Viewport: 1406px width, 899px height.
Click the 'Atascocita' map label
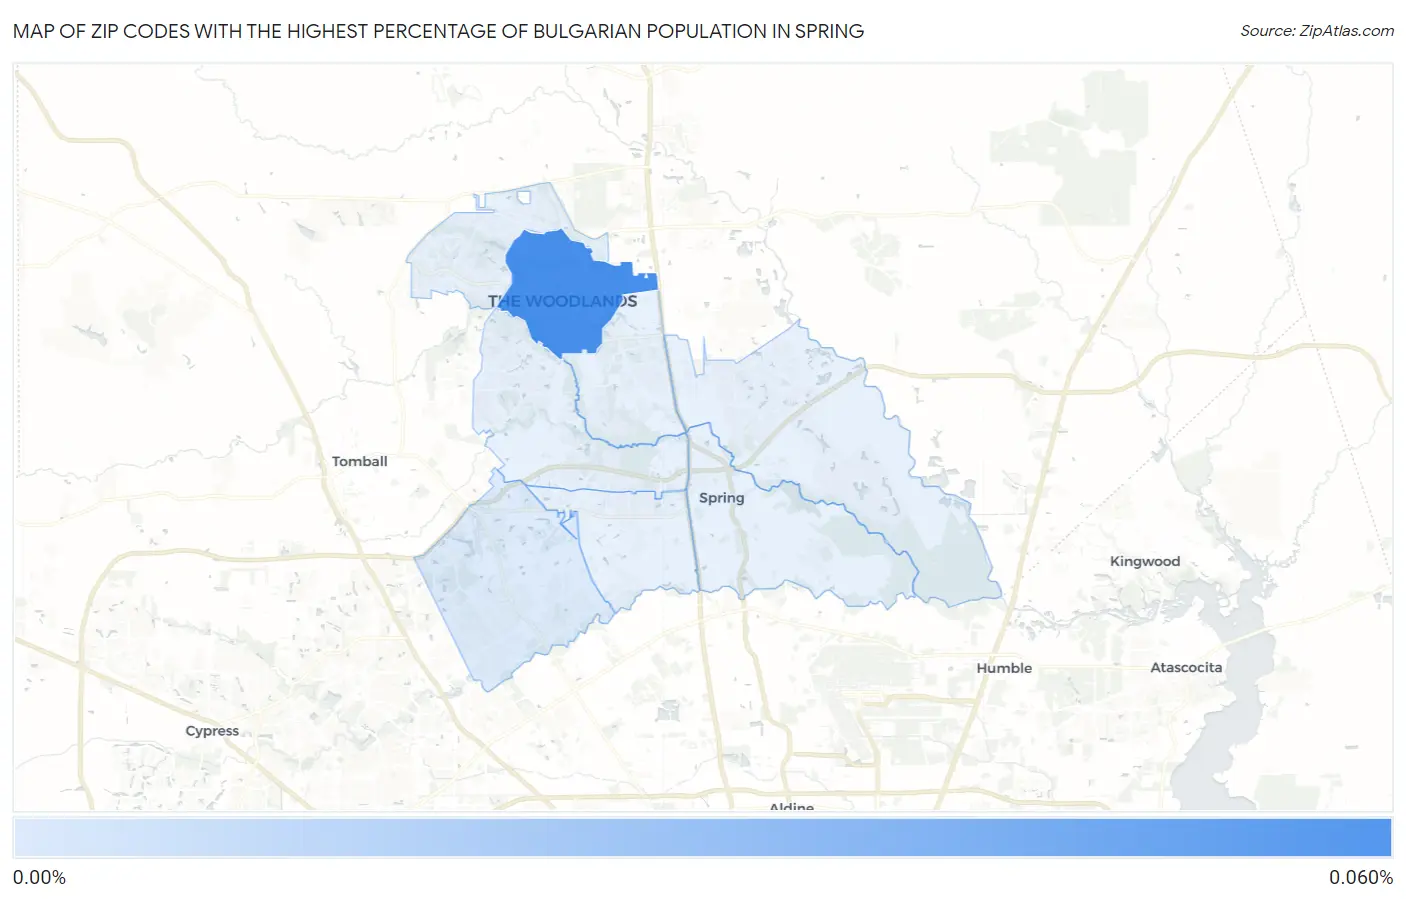click(1186, 667)
